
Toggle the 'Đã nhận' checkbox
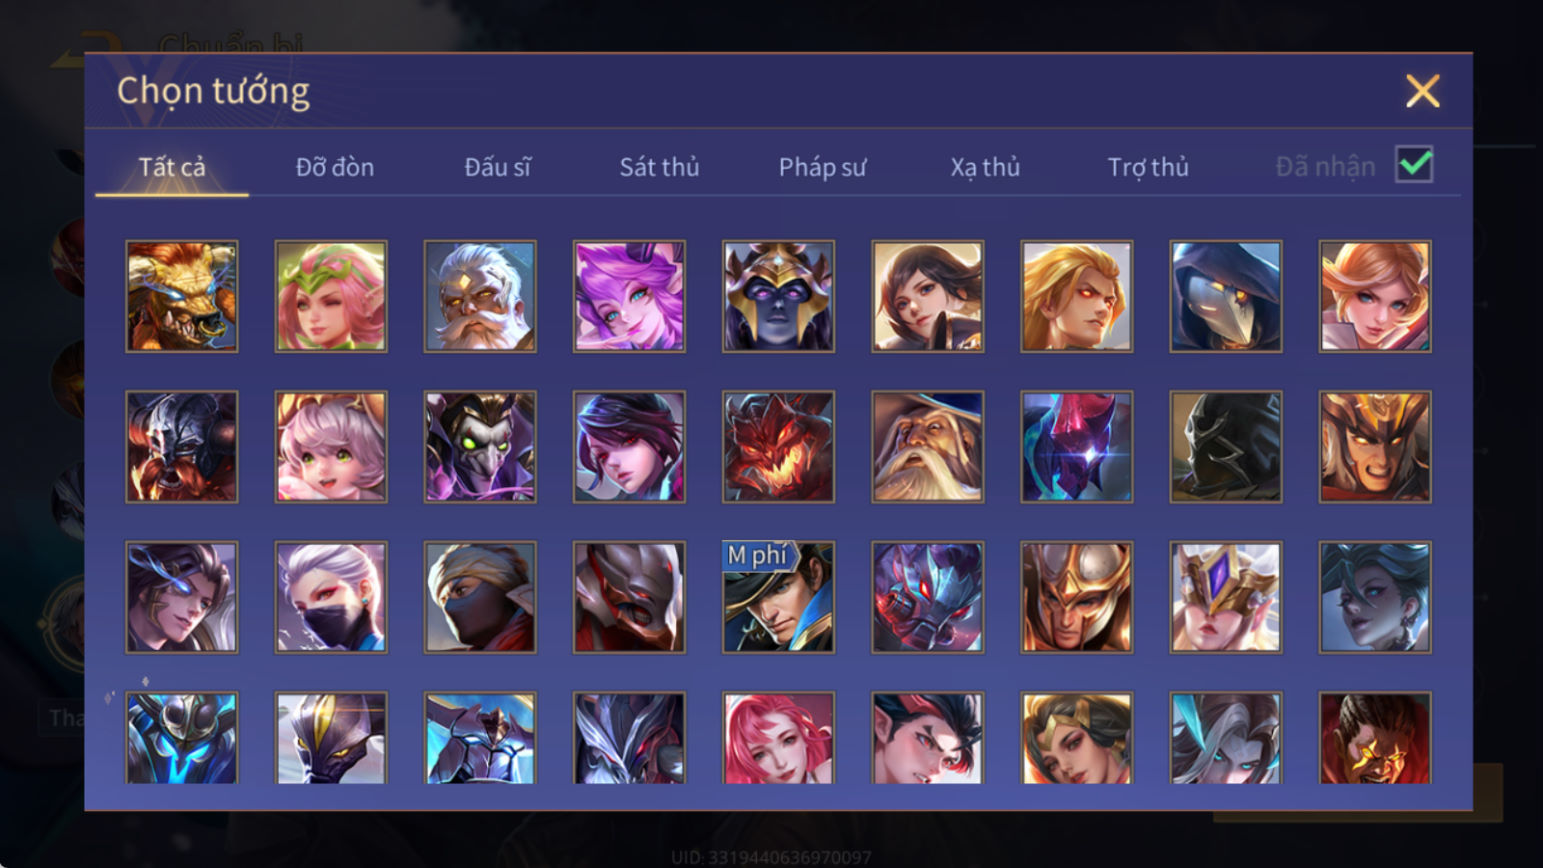pos(1414,164)
